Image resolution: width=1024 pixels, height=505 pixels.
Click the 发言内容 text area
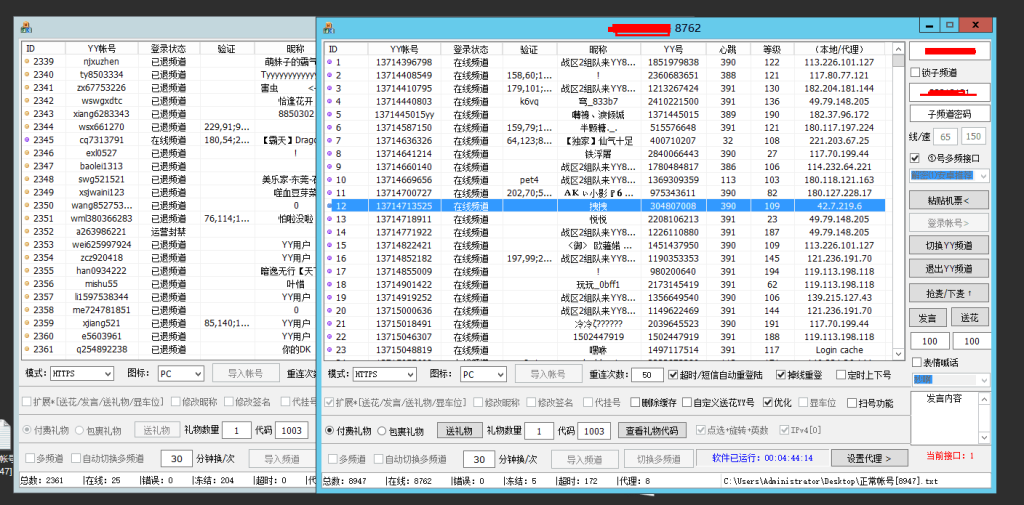point(944,416)
